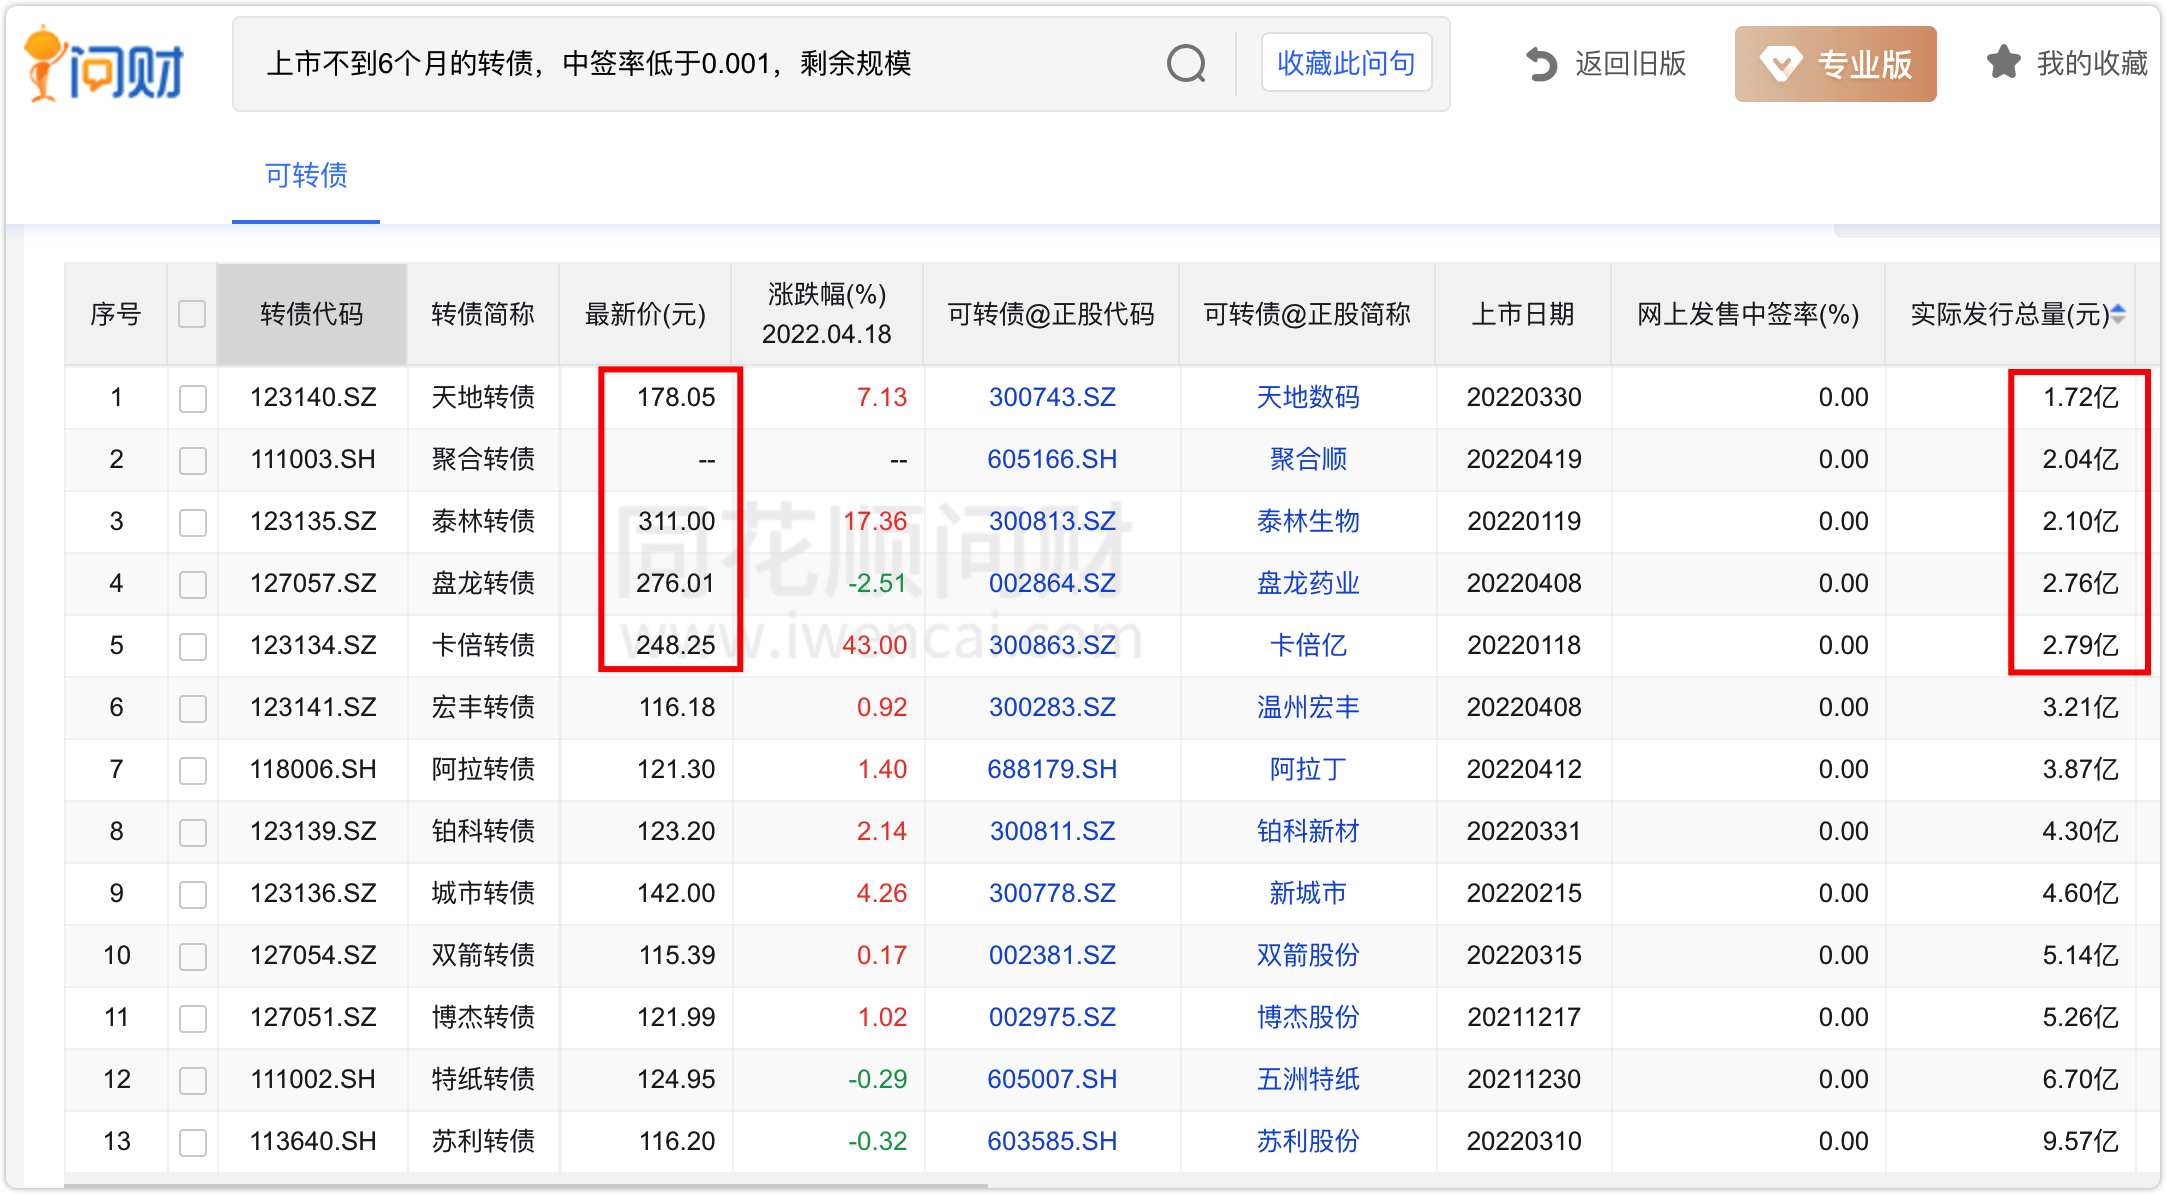Viewport: 2166px width, 1194px height.
Task: Open stock link 300743.SZ
Action: click(1051, 397)
